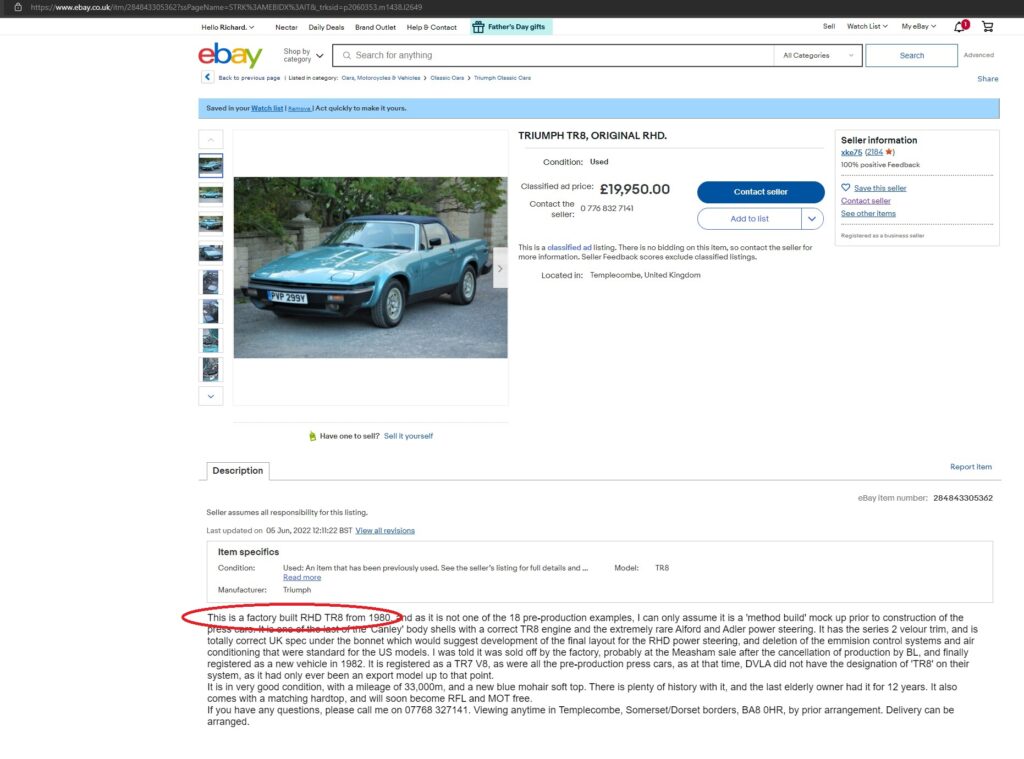Select the Description tab
1024x759 pixels.
[x=238, y=470]
